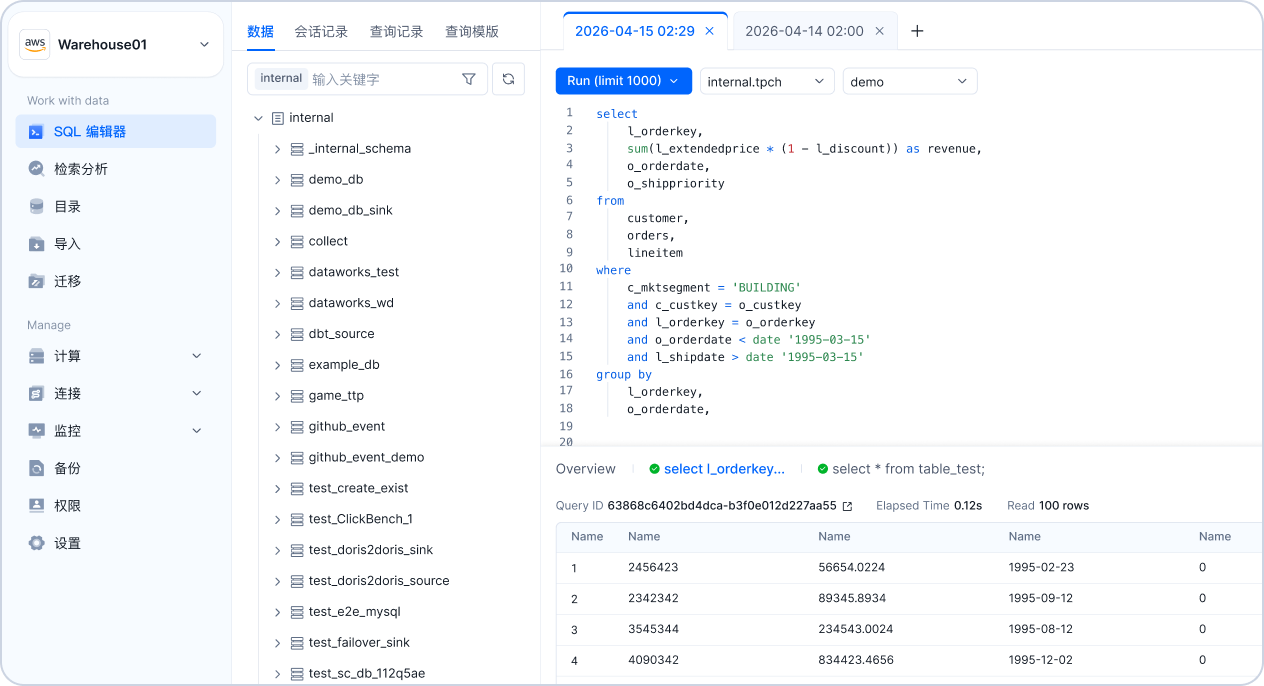The height and width of the screenshot is (686, 1264).
Task: Open the 检索分析 sidebar icon
Action: click(37, 169)
